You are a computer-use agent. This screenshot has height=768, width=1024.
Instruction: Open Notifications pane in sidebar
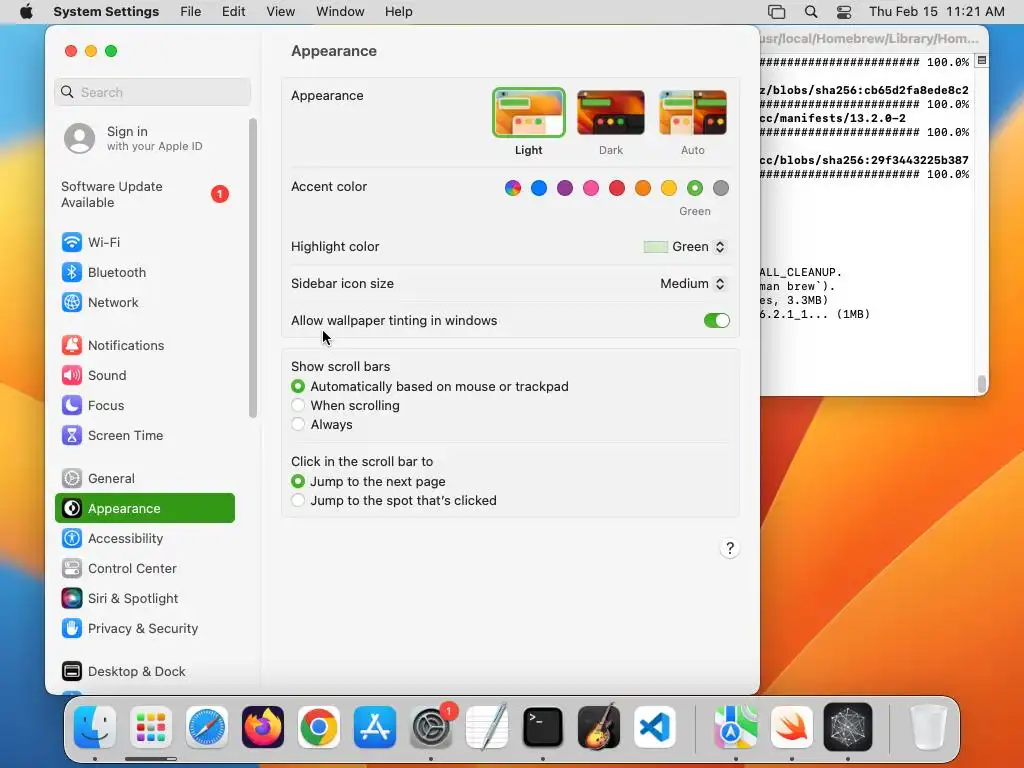click(145, 345)
